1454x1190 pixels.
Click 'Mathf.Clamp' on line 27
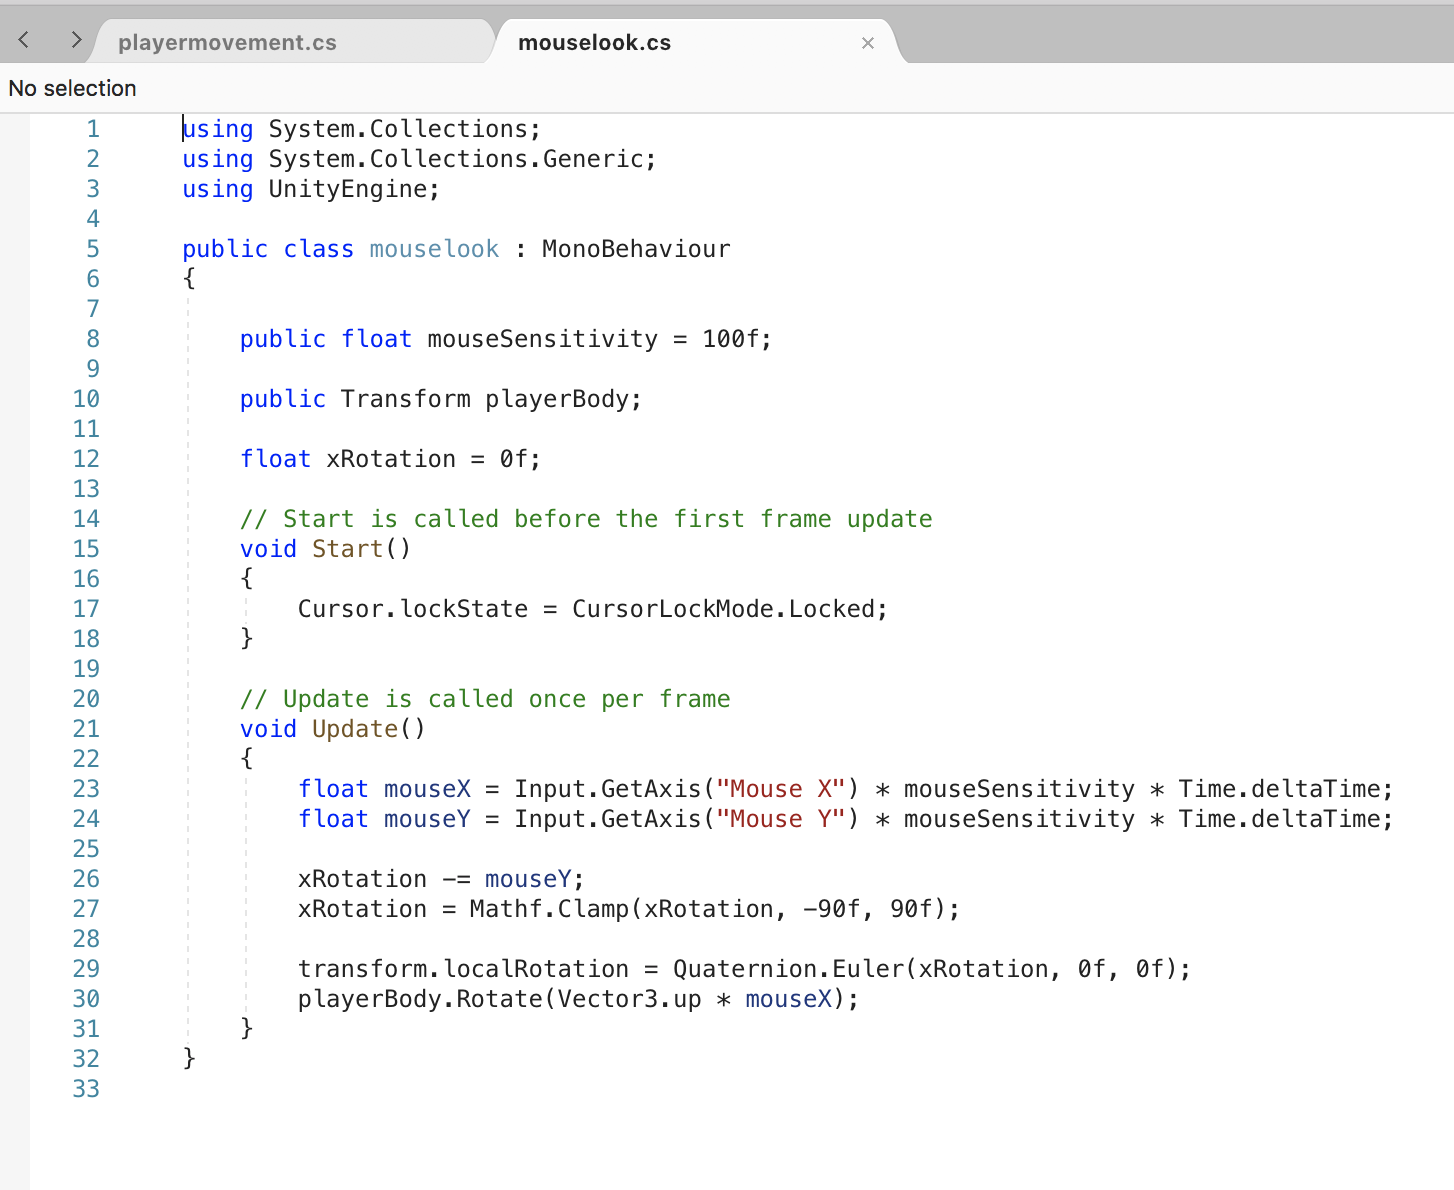coord(549,909)
